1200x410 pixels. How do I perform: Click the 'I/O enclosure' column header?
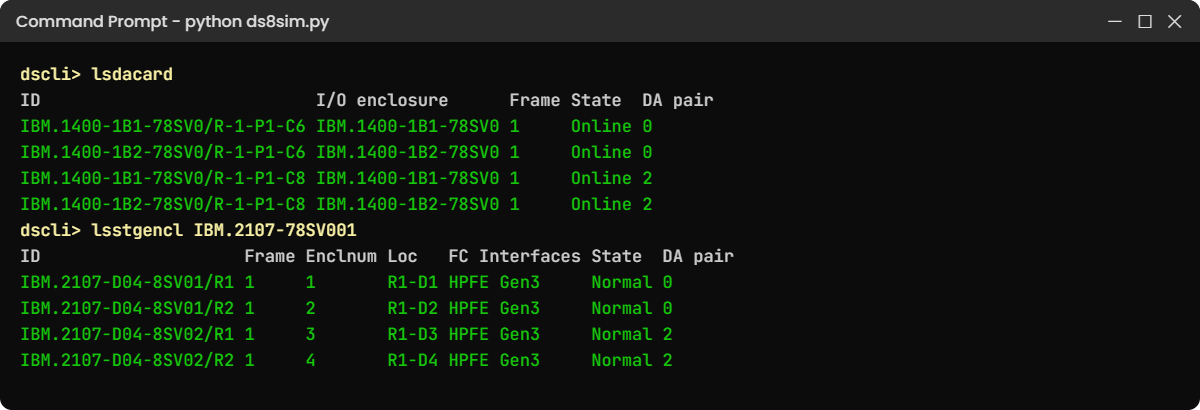click(x=382, y=101)
